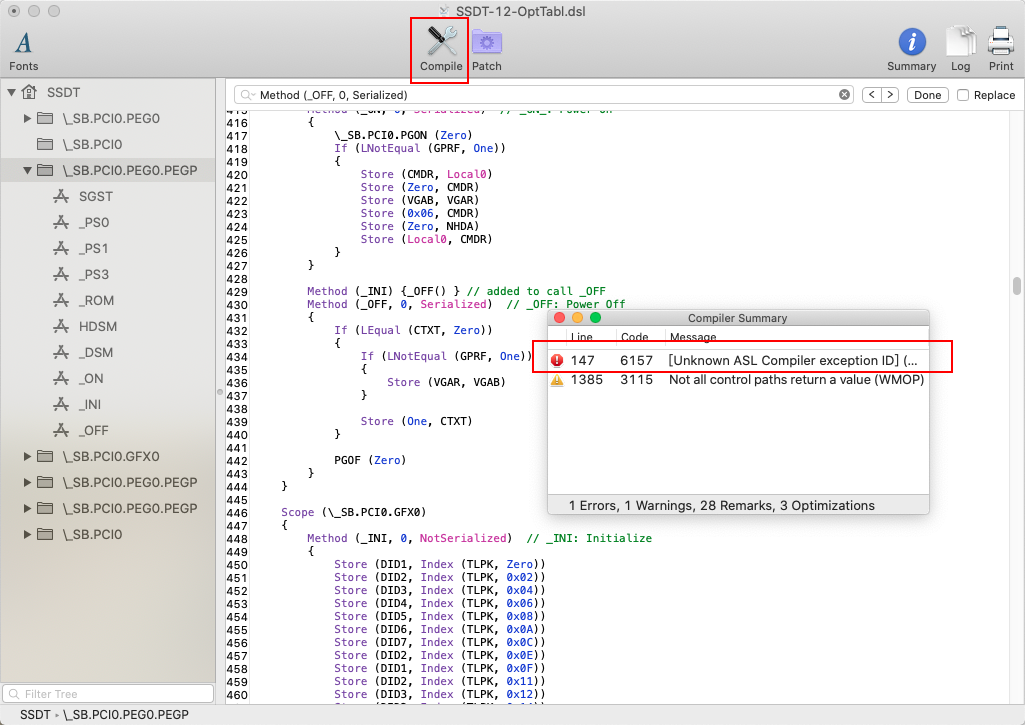
Task: Click the search magnifier icon
Action: [245, 95]
